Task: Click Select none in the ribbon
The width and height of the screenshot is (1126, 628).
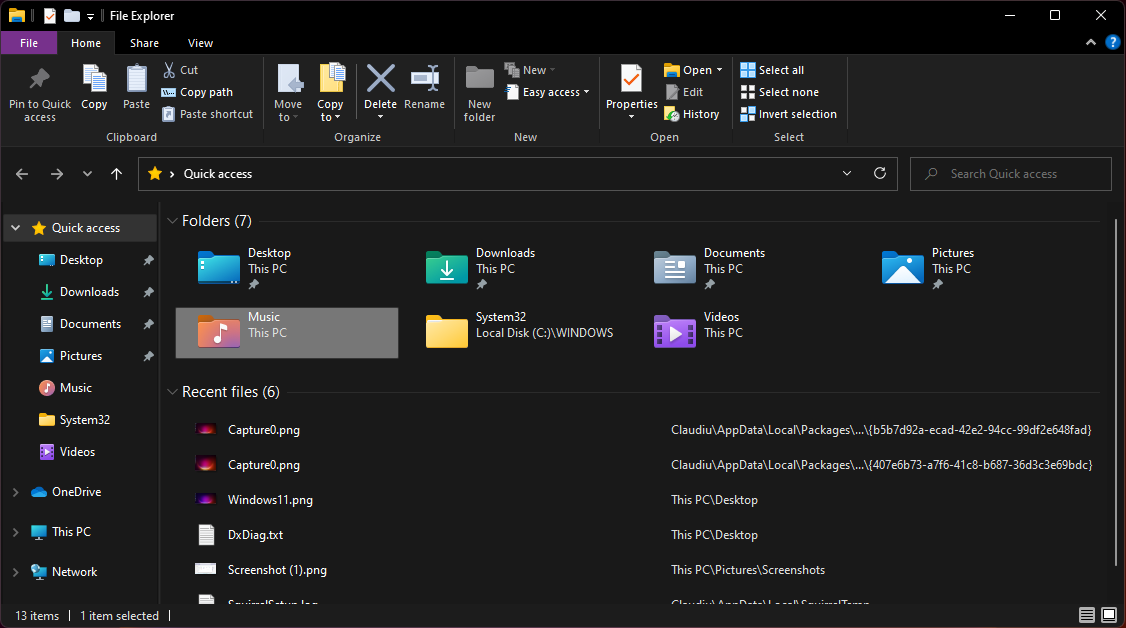Action: [x=779, y=92]
